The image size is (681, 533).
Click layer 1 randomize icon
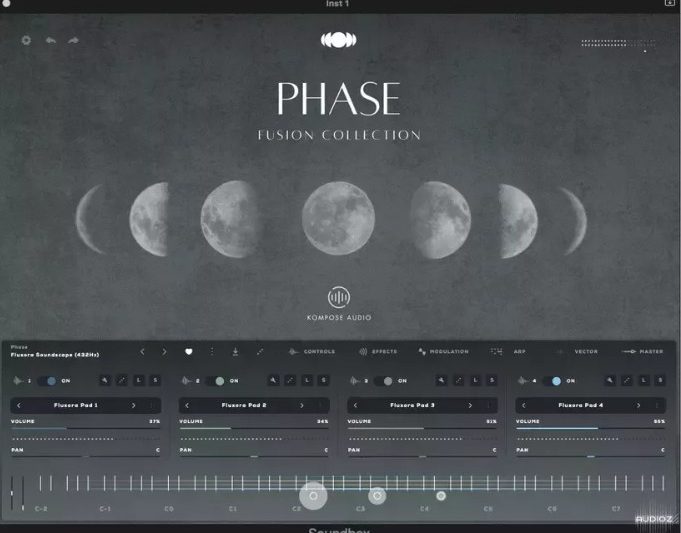[x=122, y=381]
